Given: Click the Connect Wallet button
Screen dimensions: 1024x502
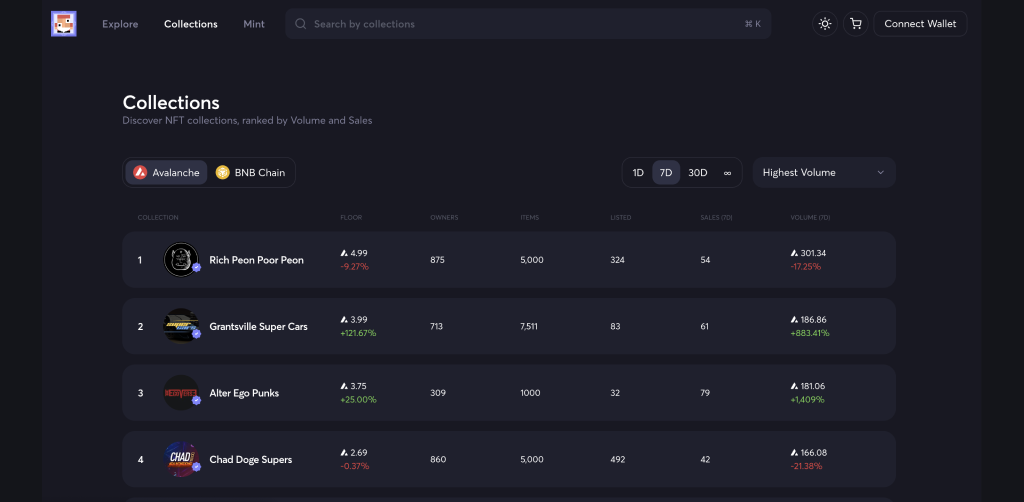Looking at the screenshot, I should click(x=920, y=24).
